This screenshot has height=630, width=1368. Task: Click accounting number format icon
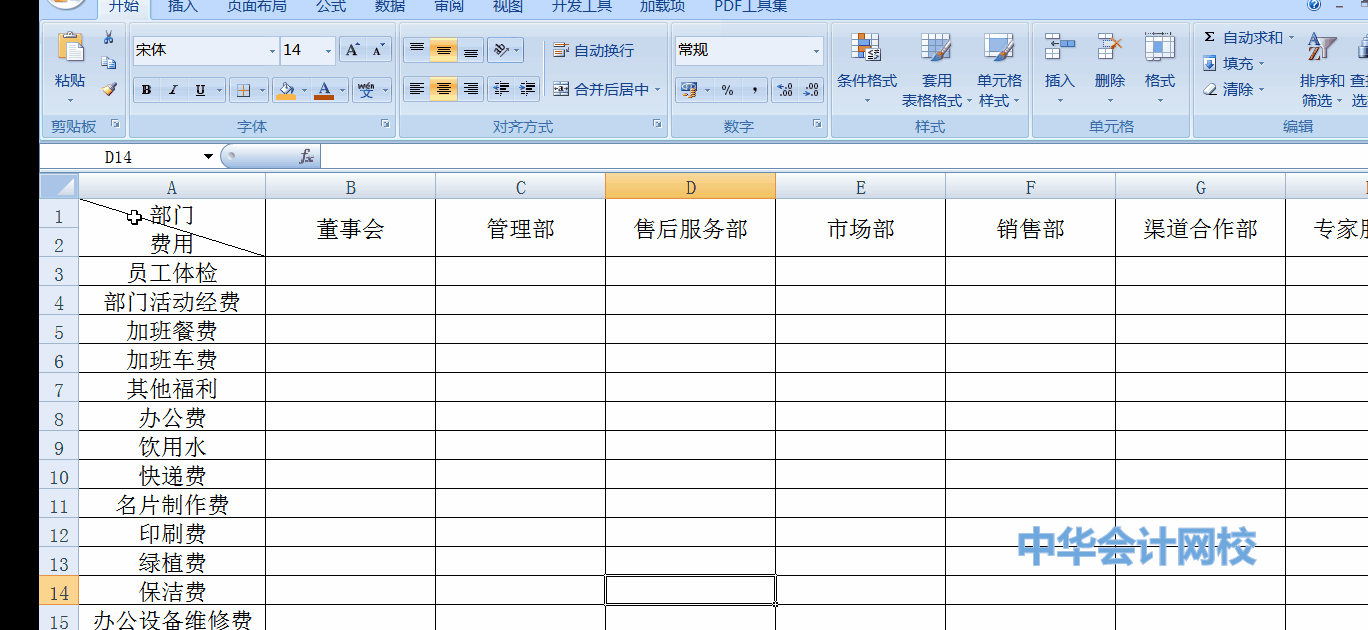point(688,90)
